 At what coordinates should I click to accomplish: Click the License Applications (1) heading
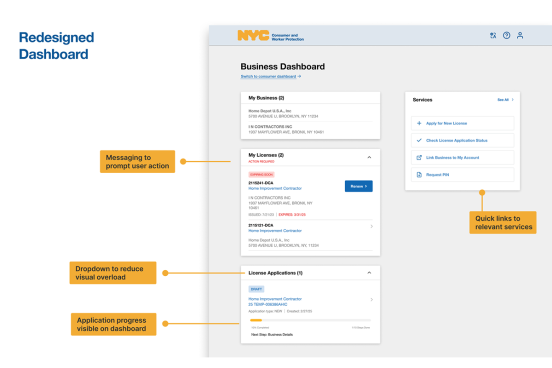click(x=275, y=273)
